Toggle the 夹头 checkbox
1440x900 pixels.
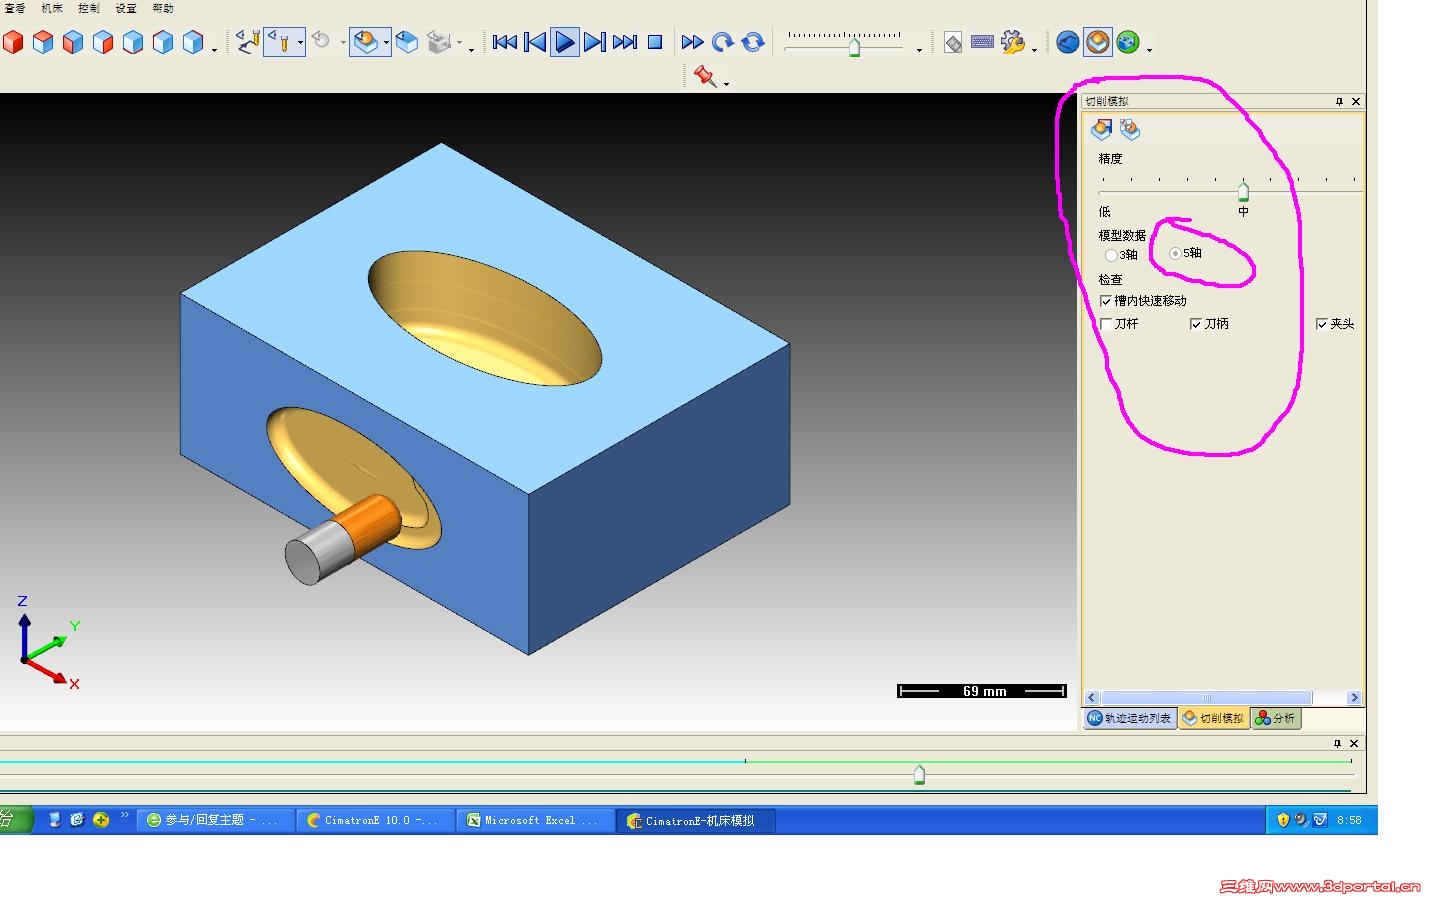pyautogui.click(x=1322, y=323)
